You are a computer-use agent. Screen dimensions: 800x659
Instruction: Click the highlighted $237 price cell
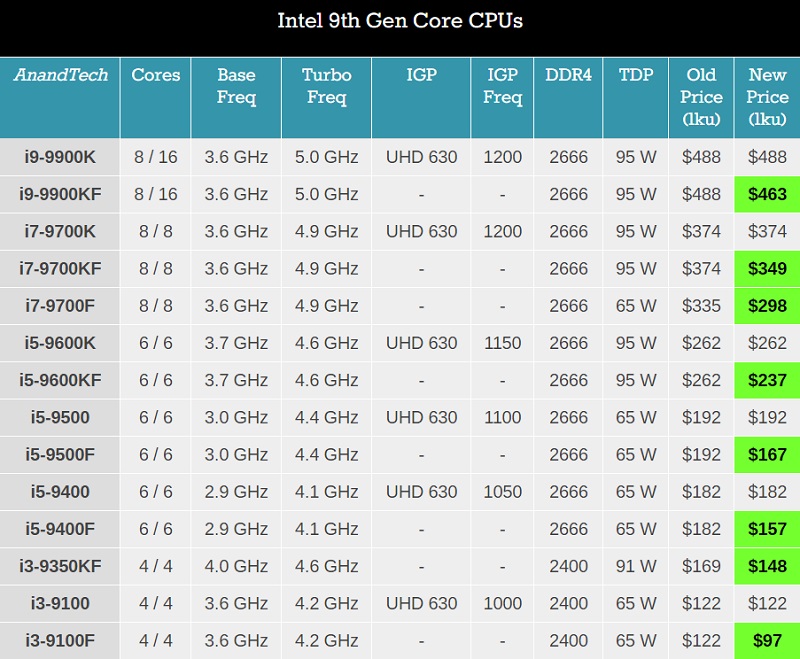[x=767, y=381]
